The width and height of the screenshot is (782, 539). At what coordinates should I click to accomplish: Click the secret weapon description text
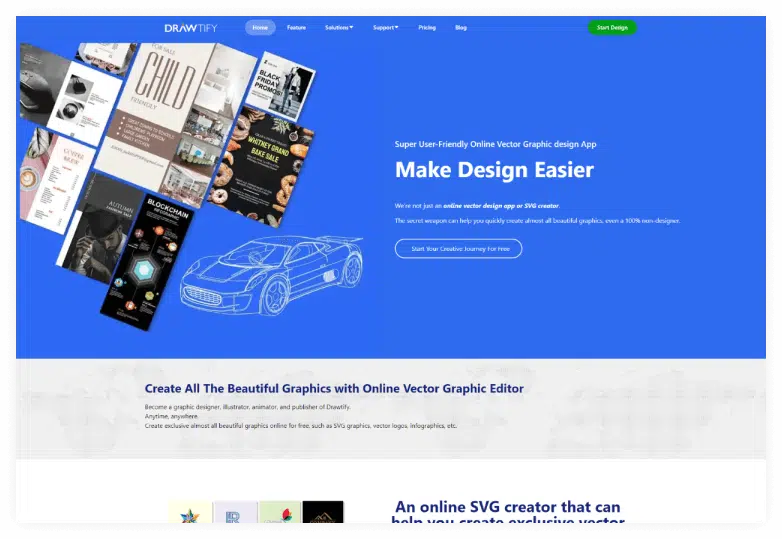point(537,220)
